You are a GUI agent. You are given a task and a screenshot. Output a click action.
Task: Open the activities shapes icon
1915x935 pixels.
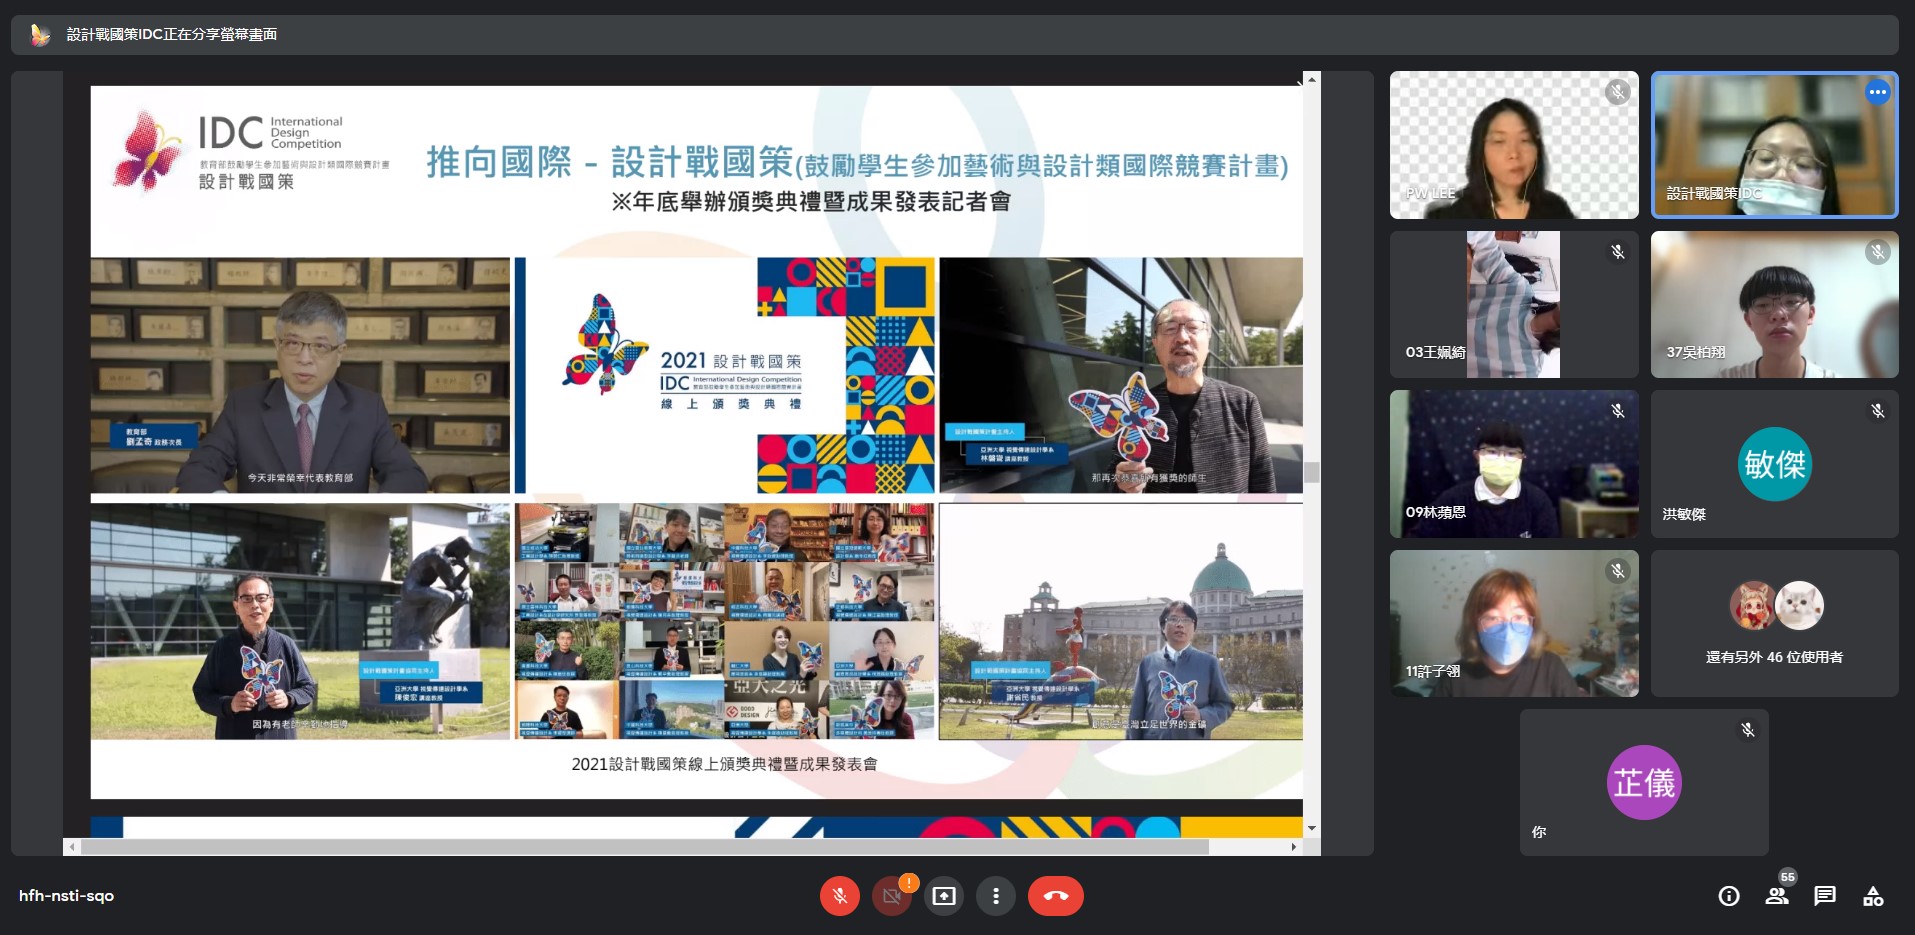(x=1873, y=896)
